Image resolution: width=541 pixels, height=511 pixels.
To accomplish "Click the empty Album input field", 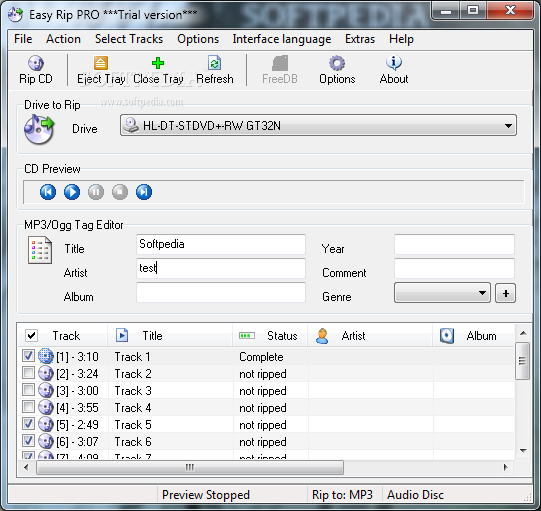I will pos(221,292).
